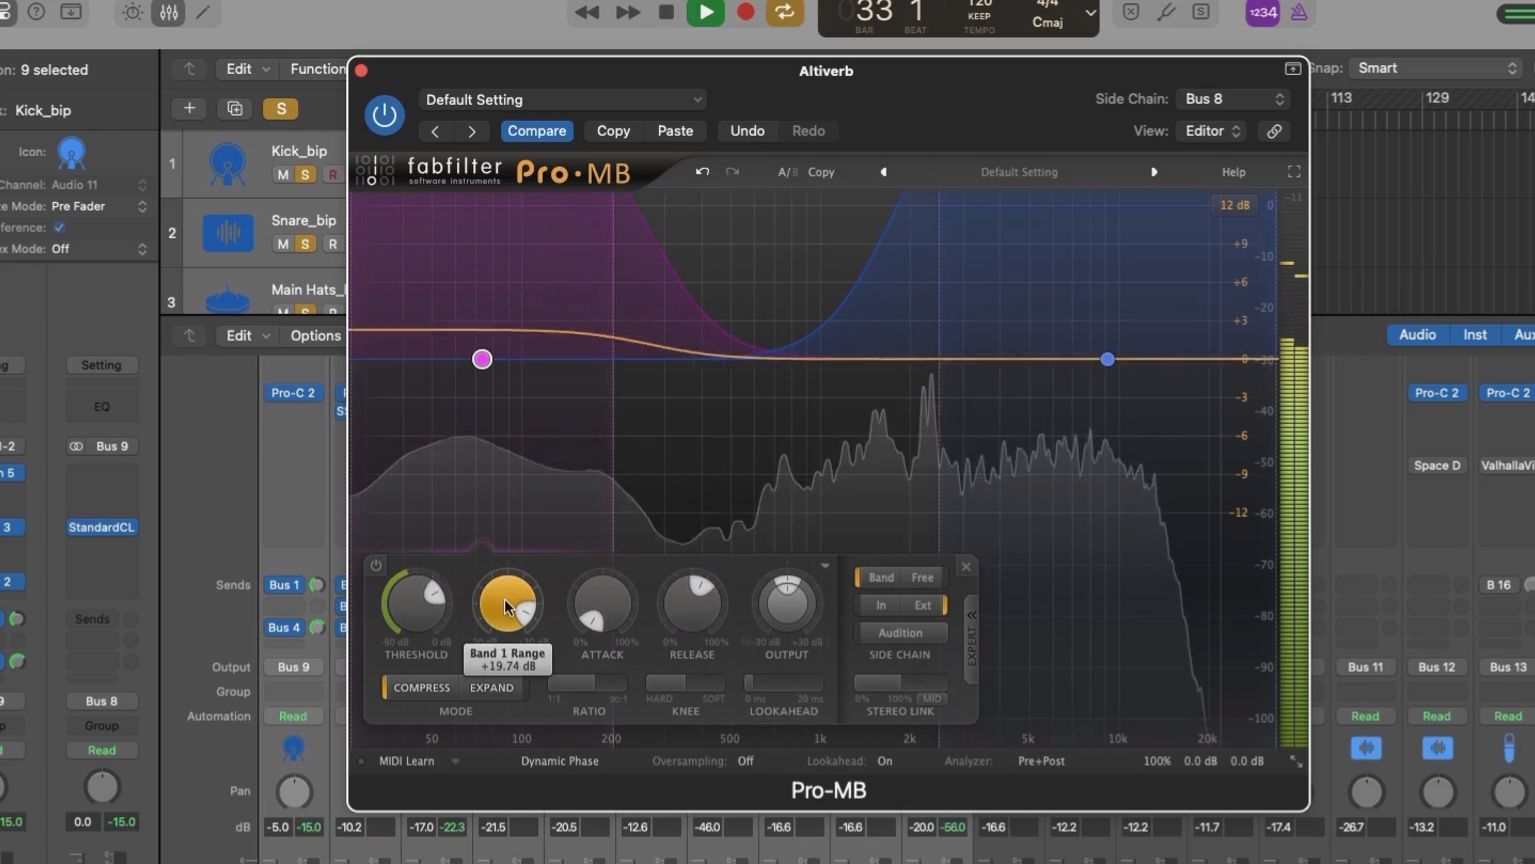Open mixer Edit menu
The width and height of the screenshot is (1535, 864).
pyautogui.click(x=246, y=336)
